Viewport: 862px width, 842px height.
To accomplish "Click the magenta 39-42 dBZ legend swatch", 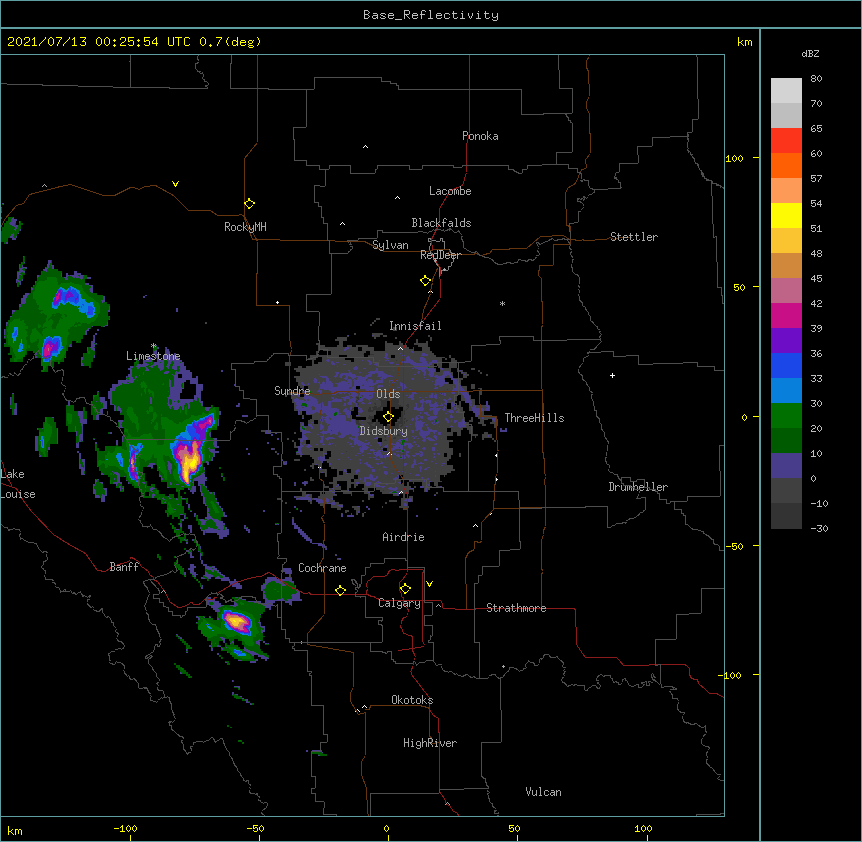I will [786, 315].
